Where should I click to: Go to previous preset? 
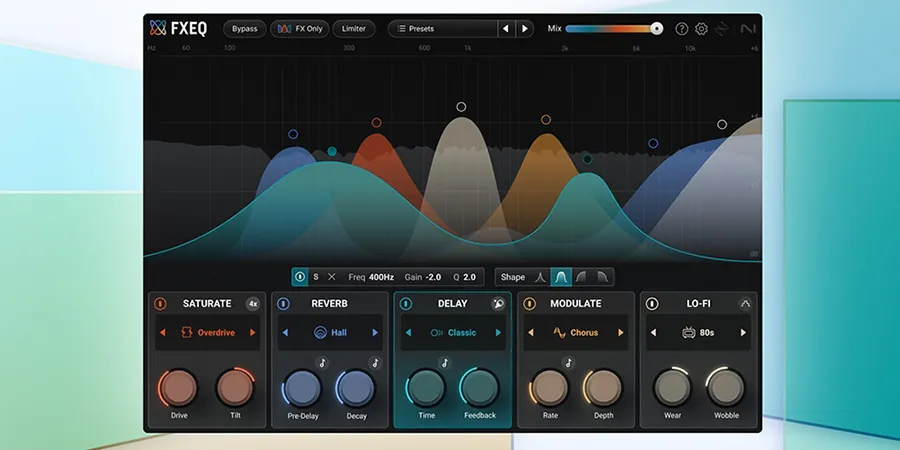tap(506, 29)
